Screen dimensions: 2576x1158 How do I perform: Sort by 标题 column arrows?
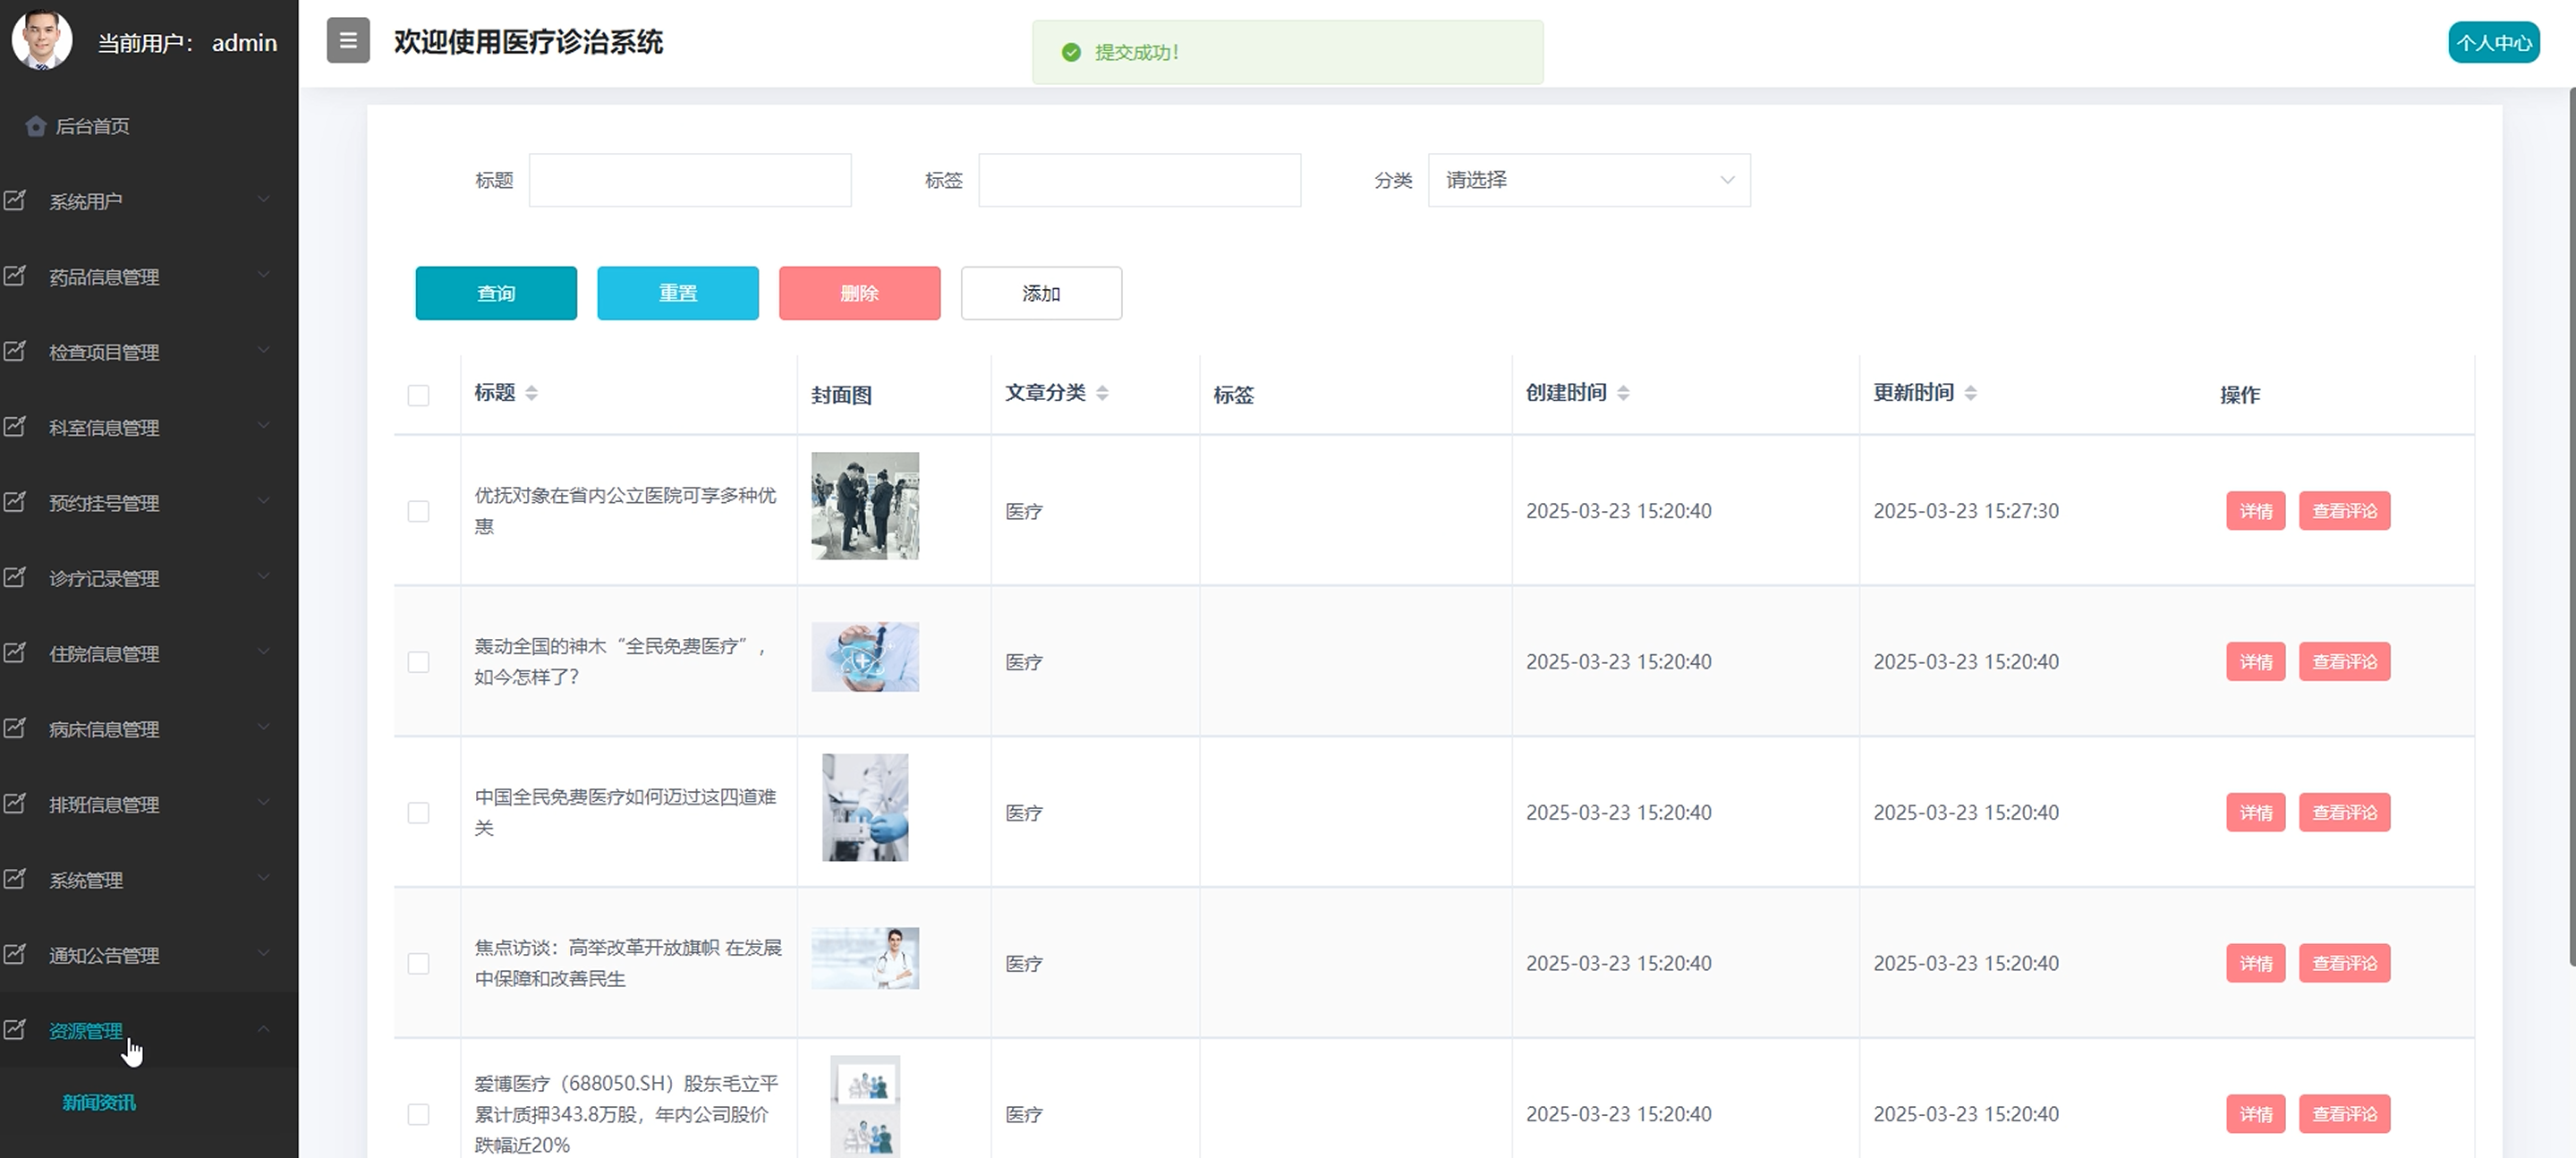click(531, 393)
